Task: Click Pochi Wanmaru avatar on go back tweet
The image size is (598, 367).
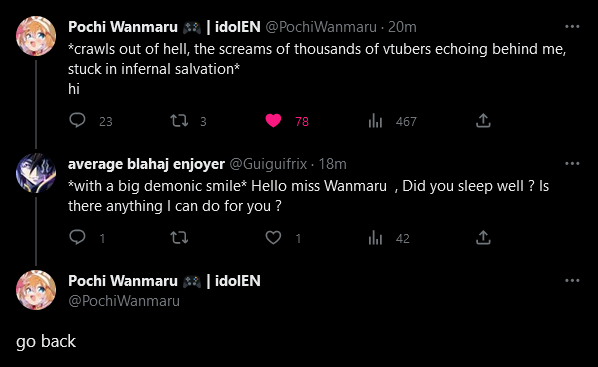Action: pyautogui.click(x=36, y=290)
